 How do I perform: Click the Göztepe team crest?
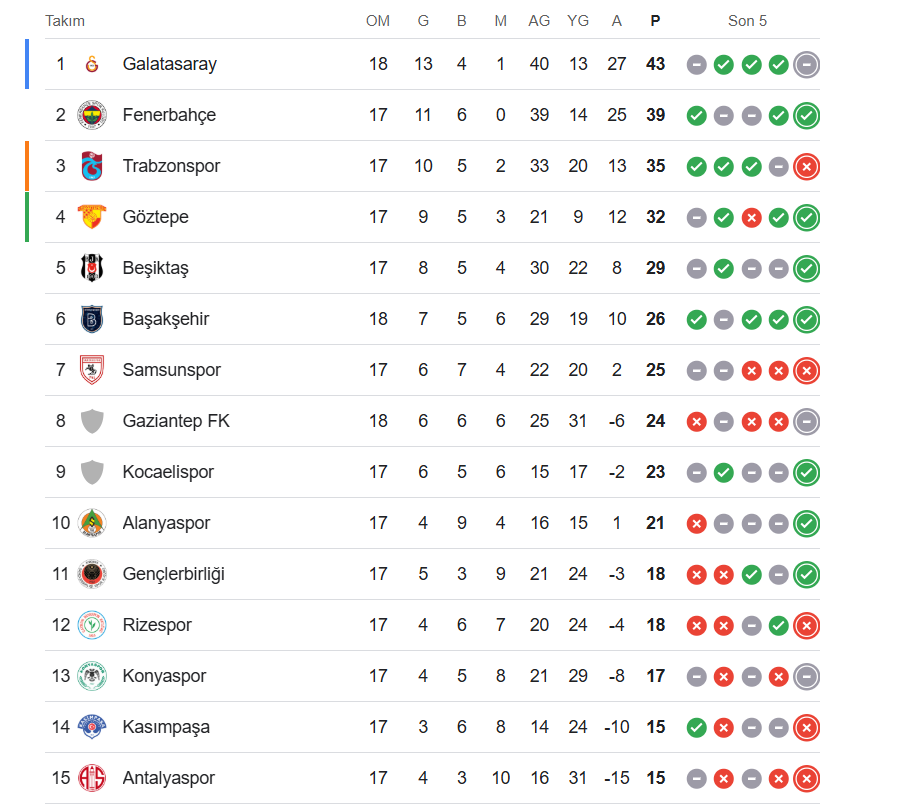tap(92, 217)
